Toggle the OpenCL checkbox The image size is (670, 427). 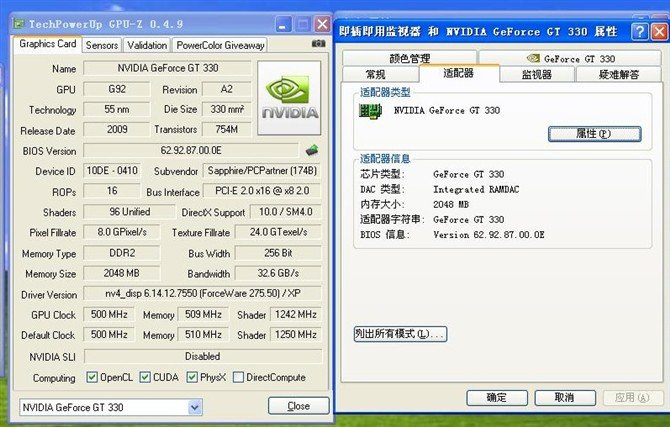pyautogui.click(x=92, y=377)
